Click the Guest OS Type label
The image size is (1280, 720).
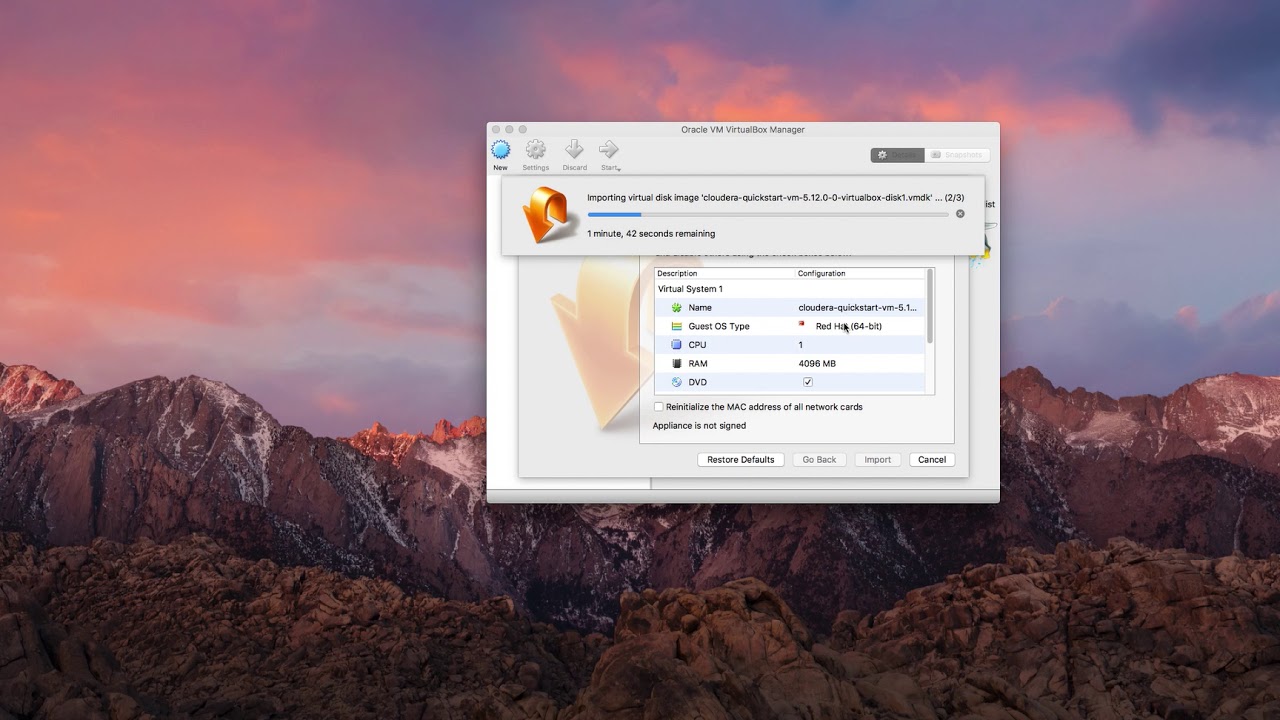coord(719,326)
